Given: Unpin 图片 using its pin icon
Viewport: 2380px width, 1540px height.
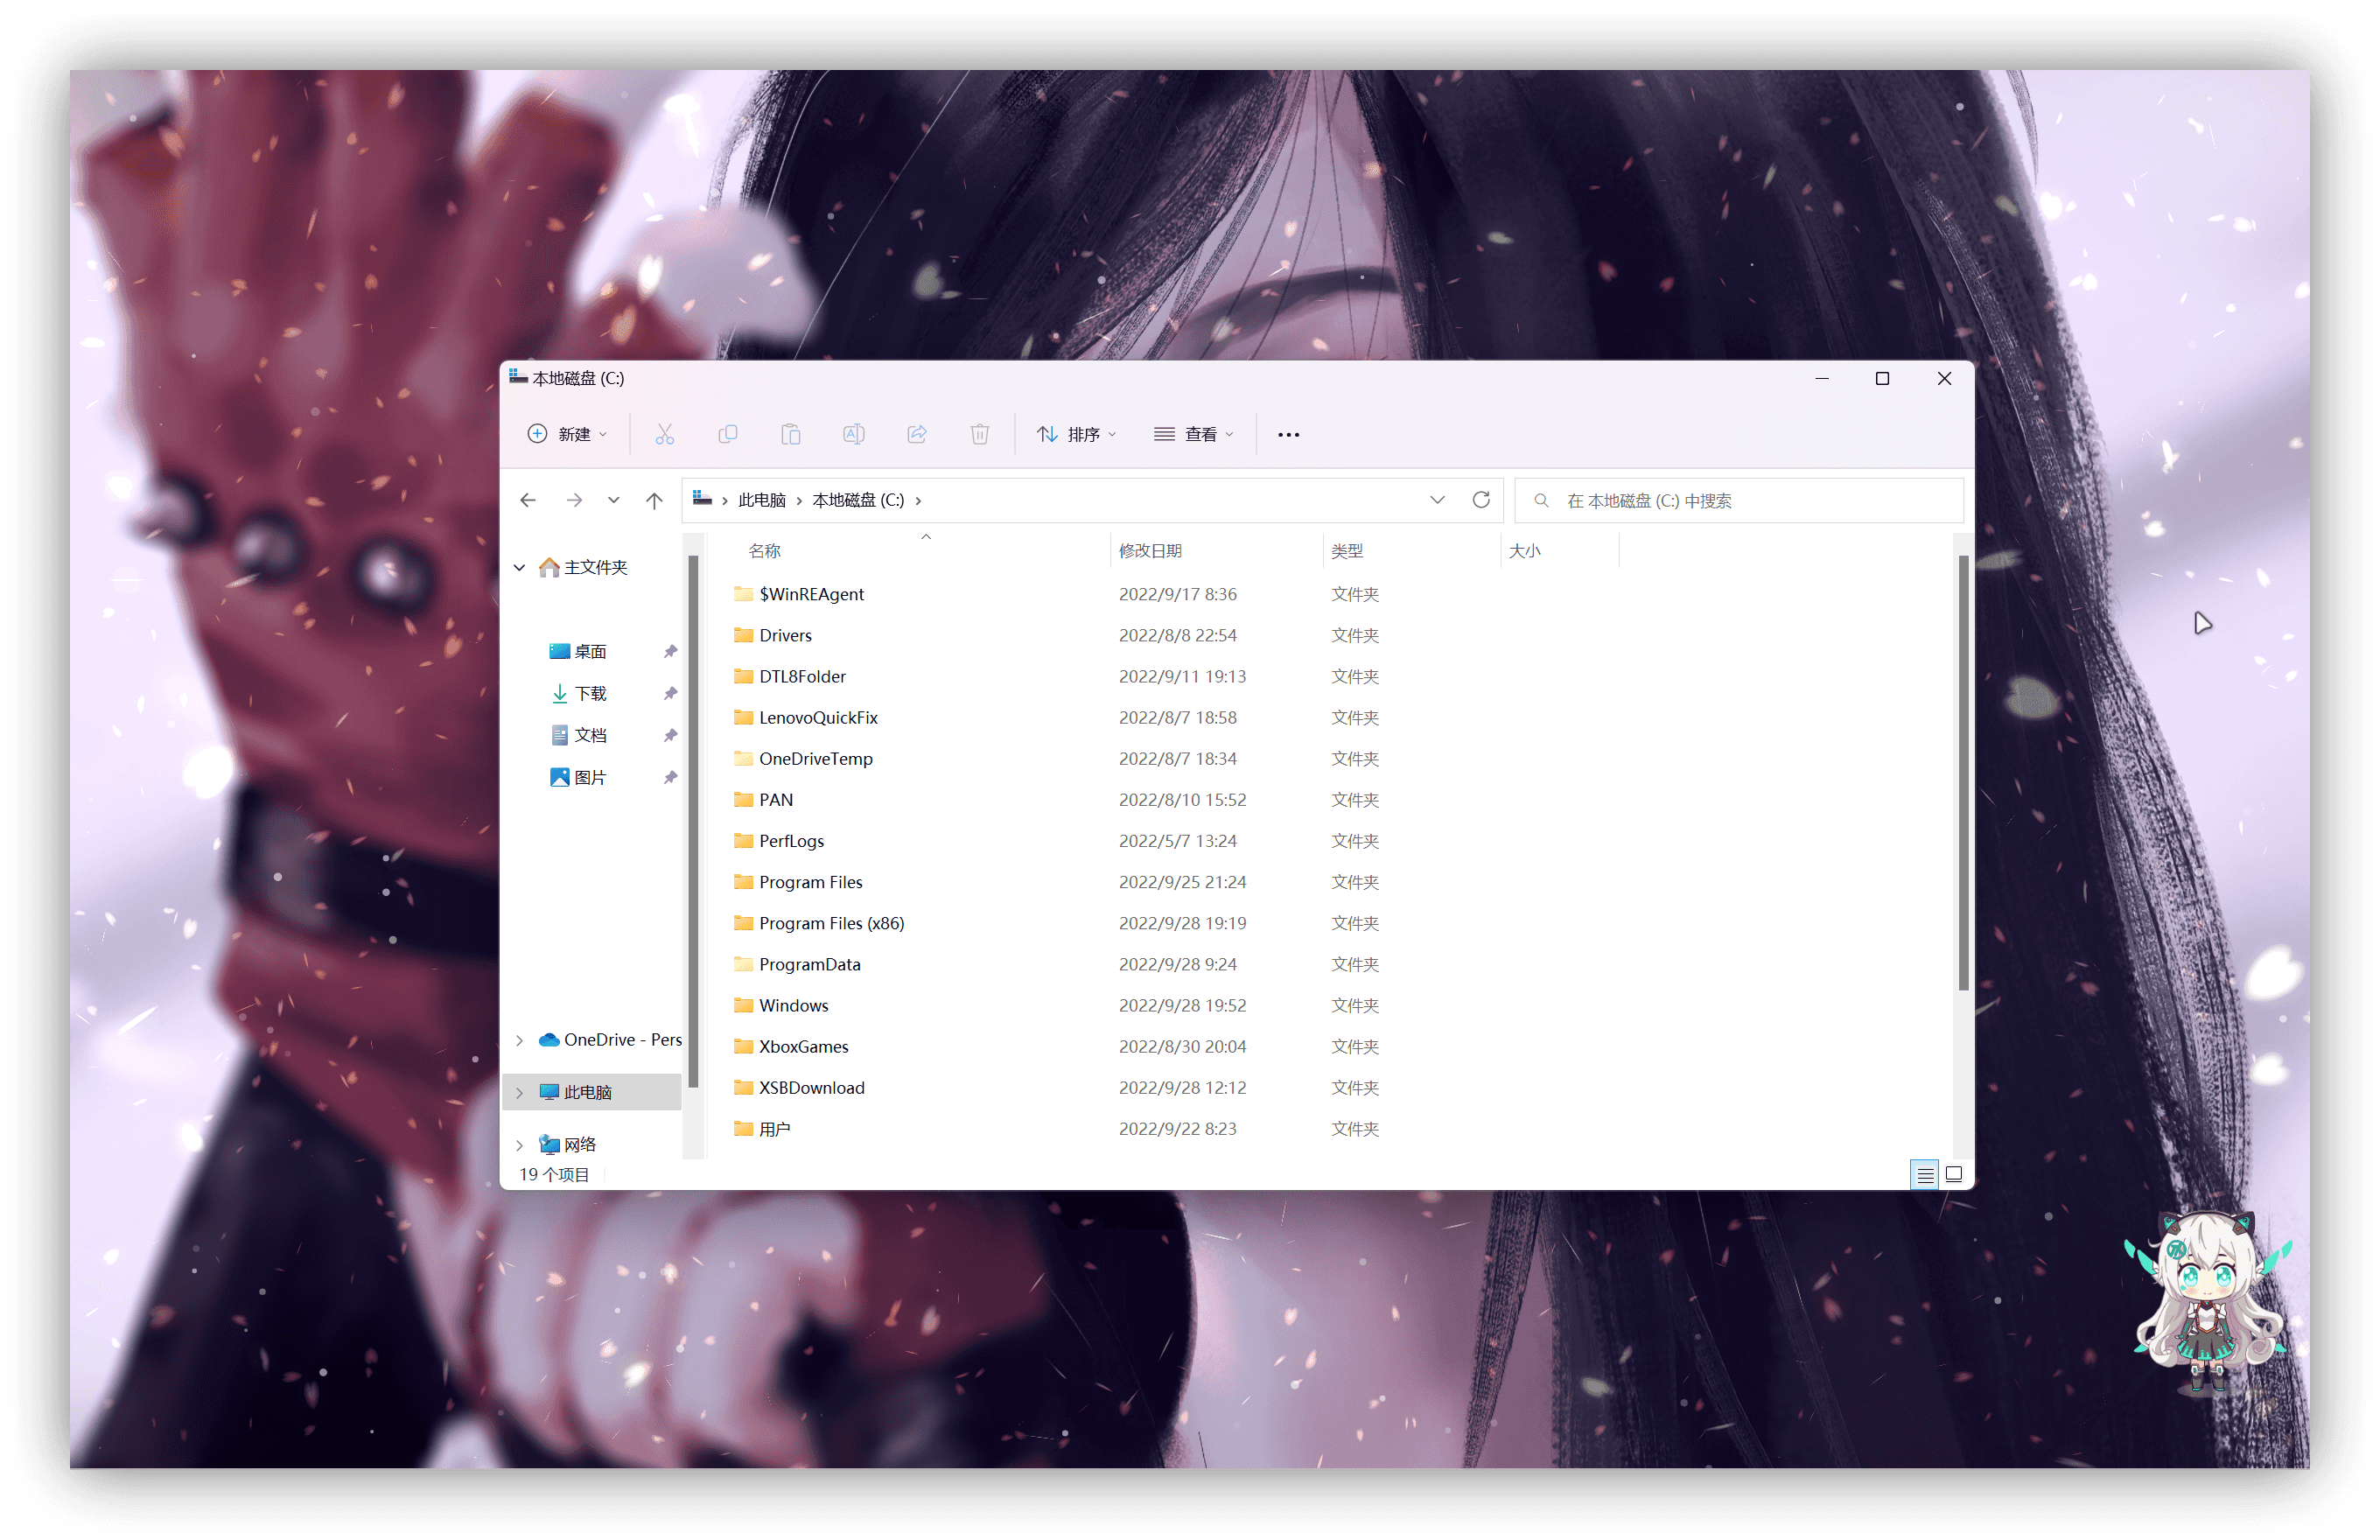Looking at the screenshot, I should pos(670,777).
